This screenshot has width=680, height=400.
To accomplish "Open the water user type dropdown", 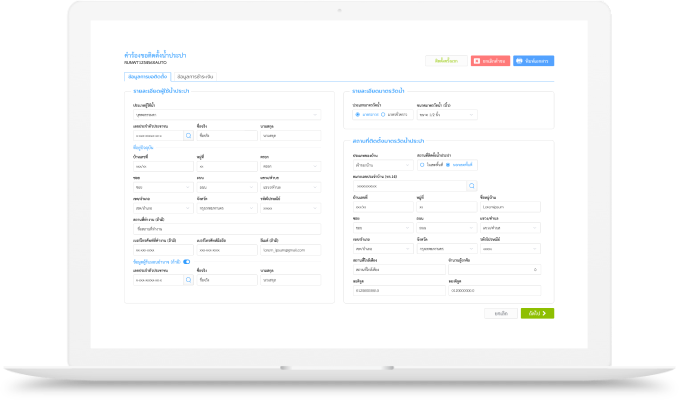I will 225,114.
